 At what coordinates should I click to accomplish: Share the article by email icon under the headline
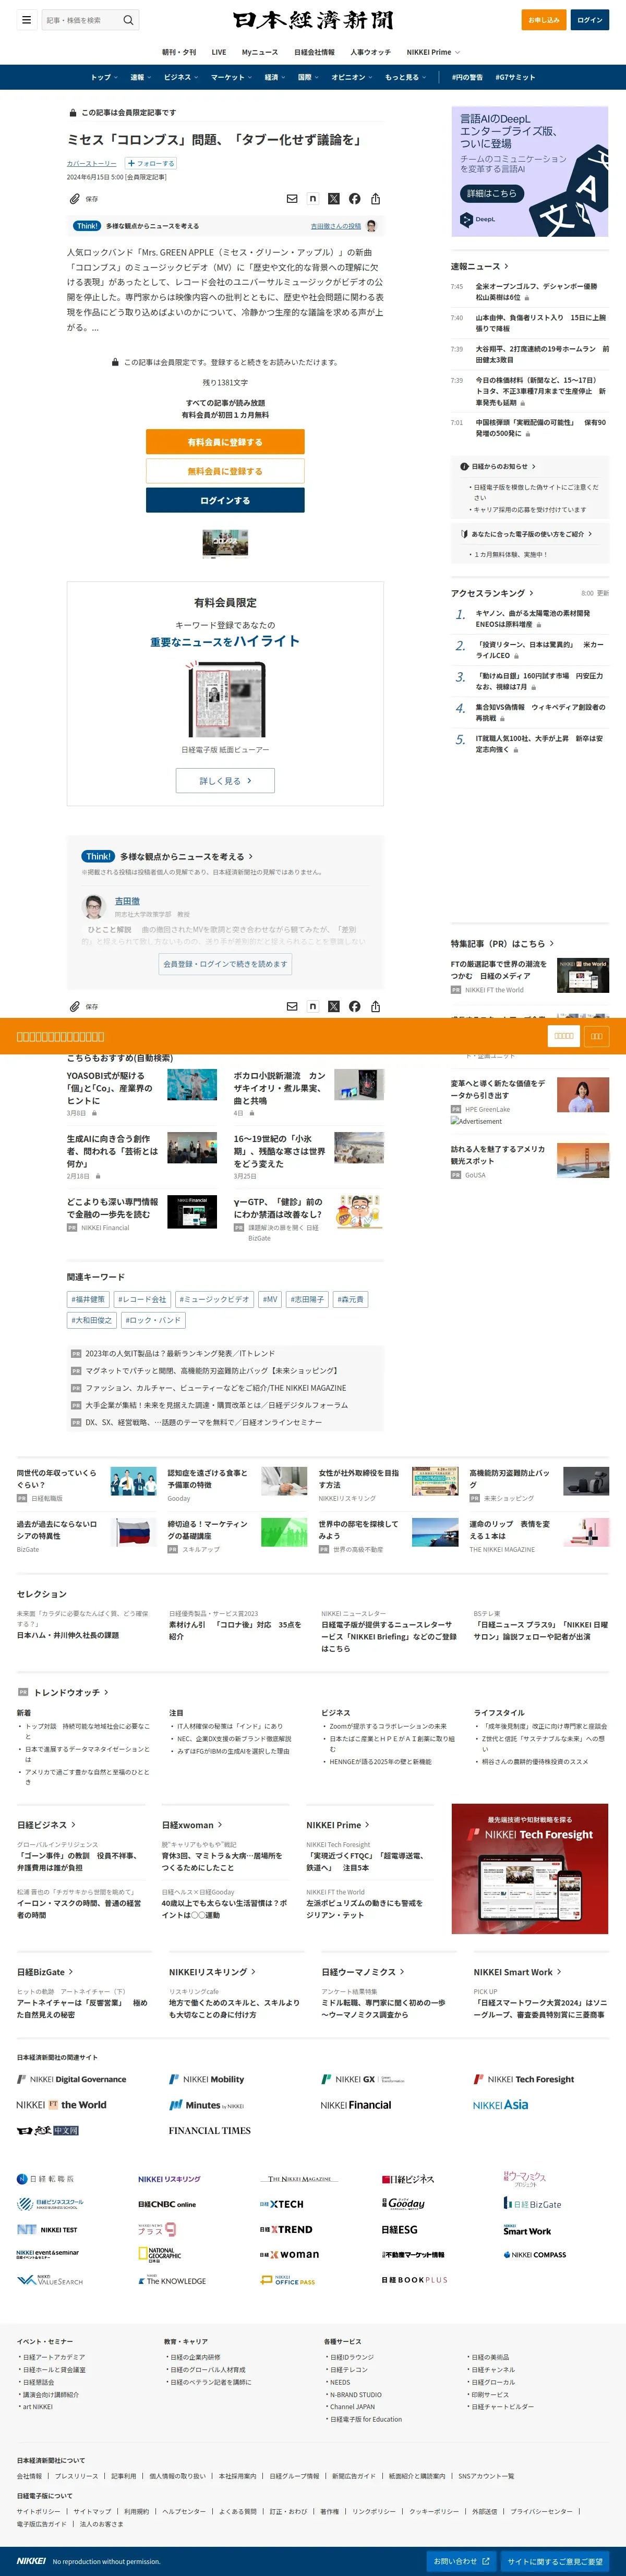tap(292, 199)
